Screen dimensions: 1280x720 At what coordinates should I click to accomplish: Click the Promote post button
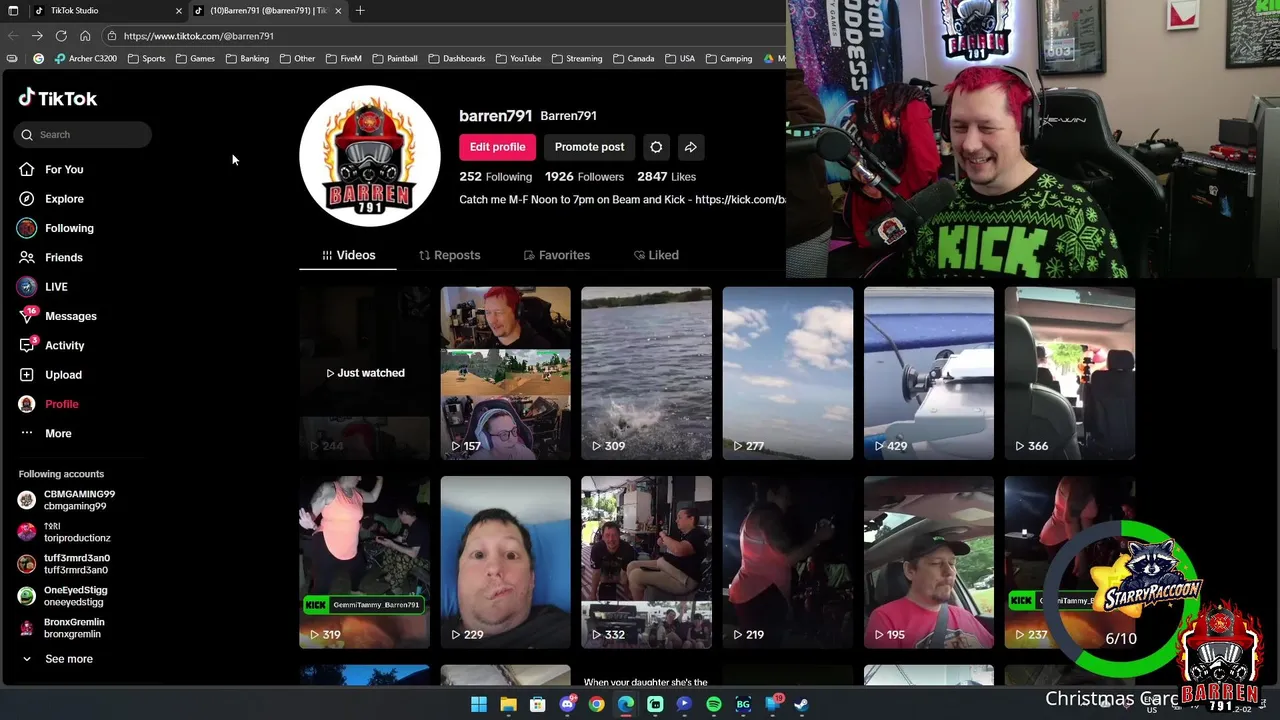[x=589, y=147]
